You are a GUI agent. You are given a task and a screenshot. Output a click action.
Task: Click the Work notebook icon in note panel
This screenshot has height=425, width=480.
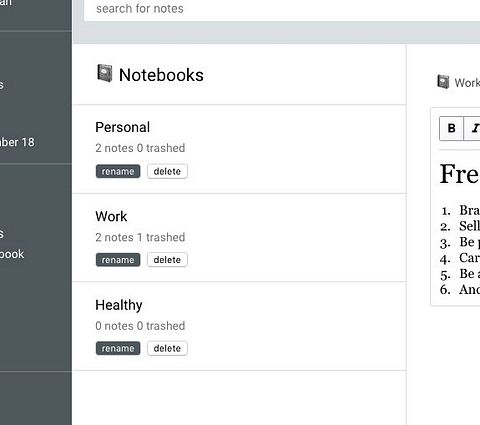(x=443, y=82)
